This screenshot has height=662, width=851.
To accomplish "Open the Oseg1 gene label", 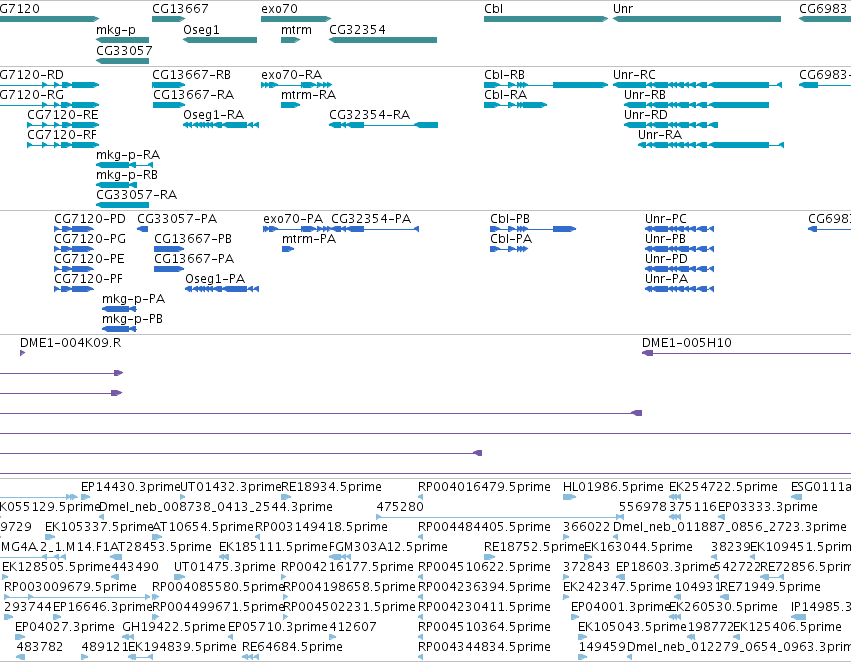I will [201, 29].
